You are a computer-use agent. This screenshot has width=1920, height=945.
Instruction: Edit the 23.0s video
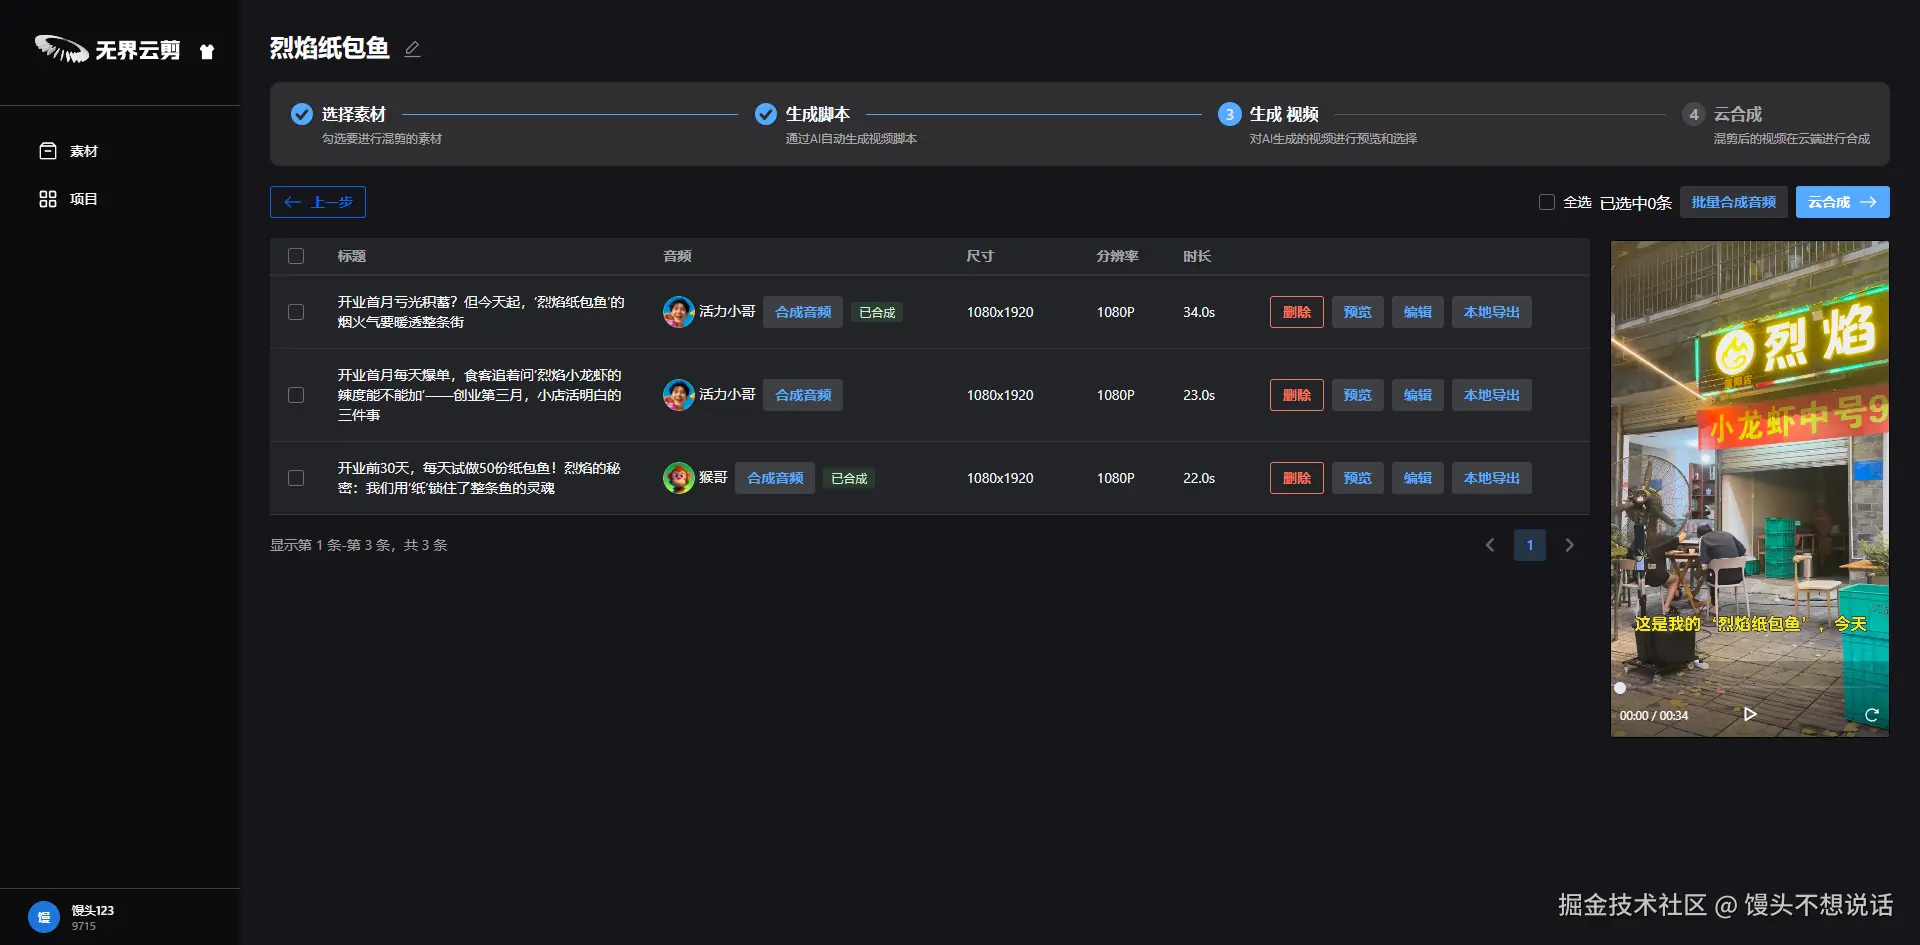[x=1418, y=395]
